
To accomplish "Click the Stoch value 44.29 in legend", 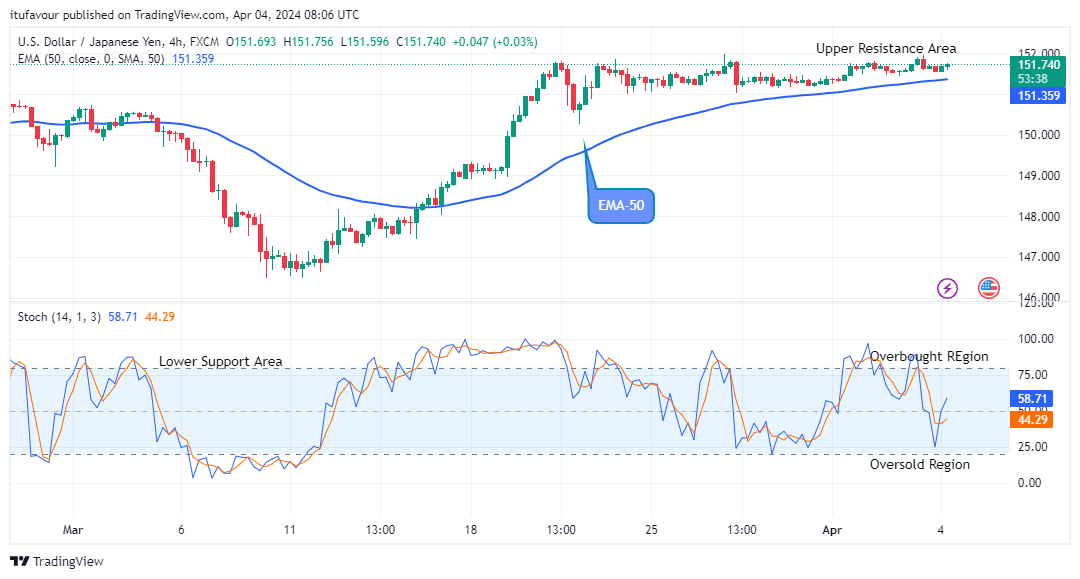I will click(160, 317).
